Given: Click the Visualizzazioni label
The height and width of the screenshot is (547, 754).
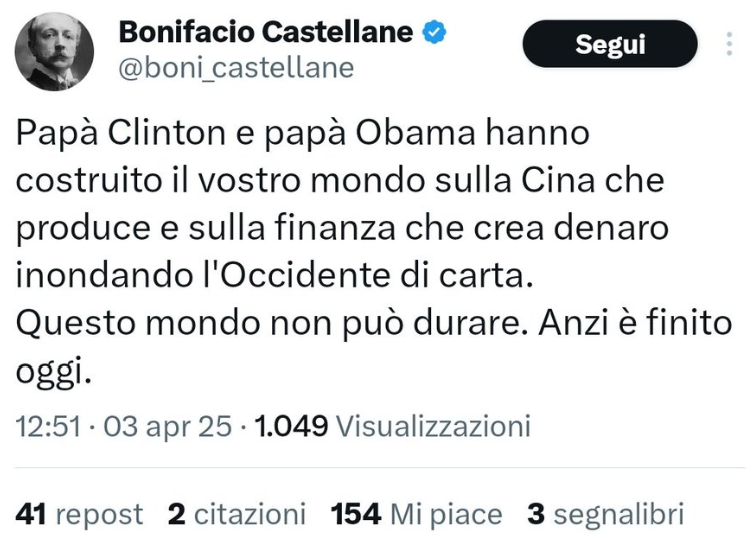Looking at the screenshot, I should [432, 427].
